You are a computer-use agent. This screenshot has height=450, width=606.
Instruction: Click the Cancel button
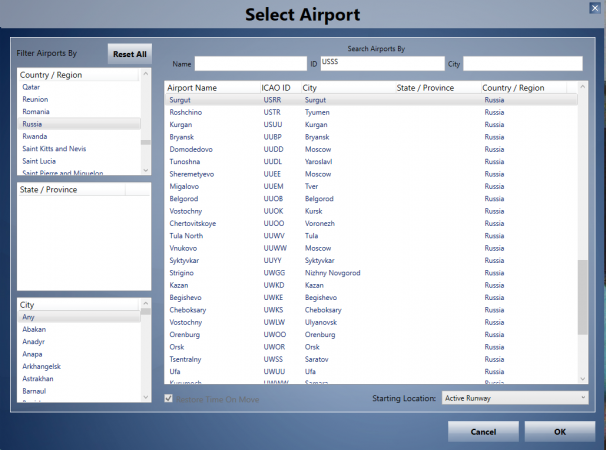pyautogui.click(x=483, y=431)
